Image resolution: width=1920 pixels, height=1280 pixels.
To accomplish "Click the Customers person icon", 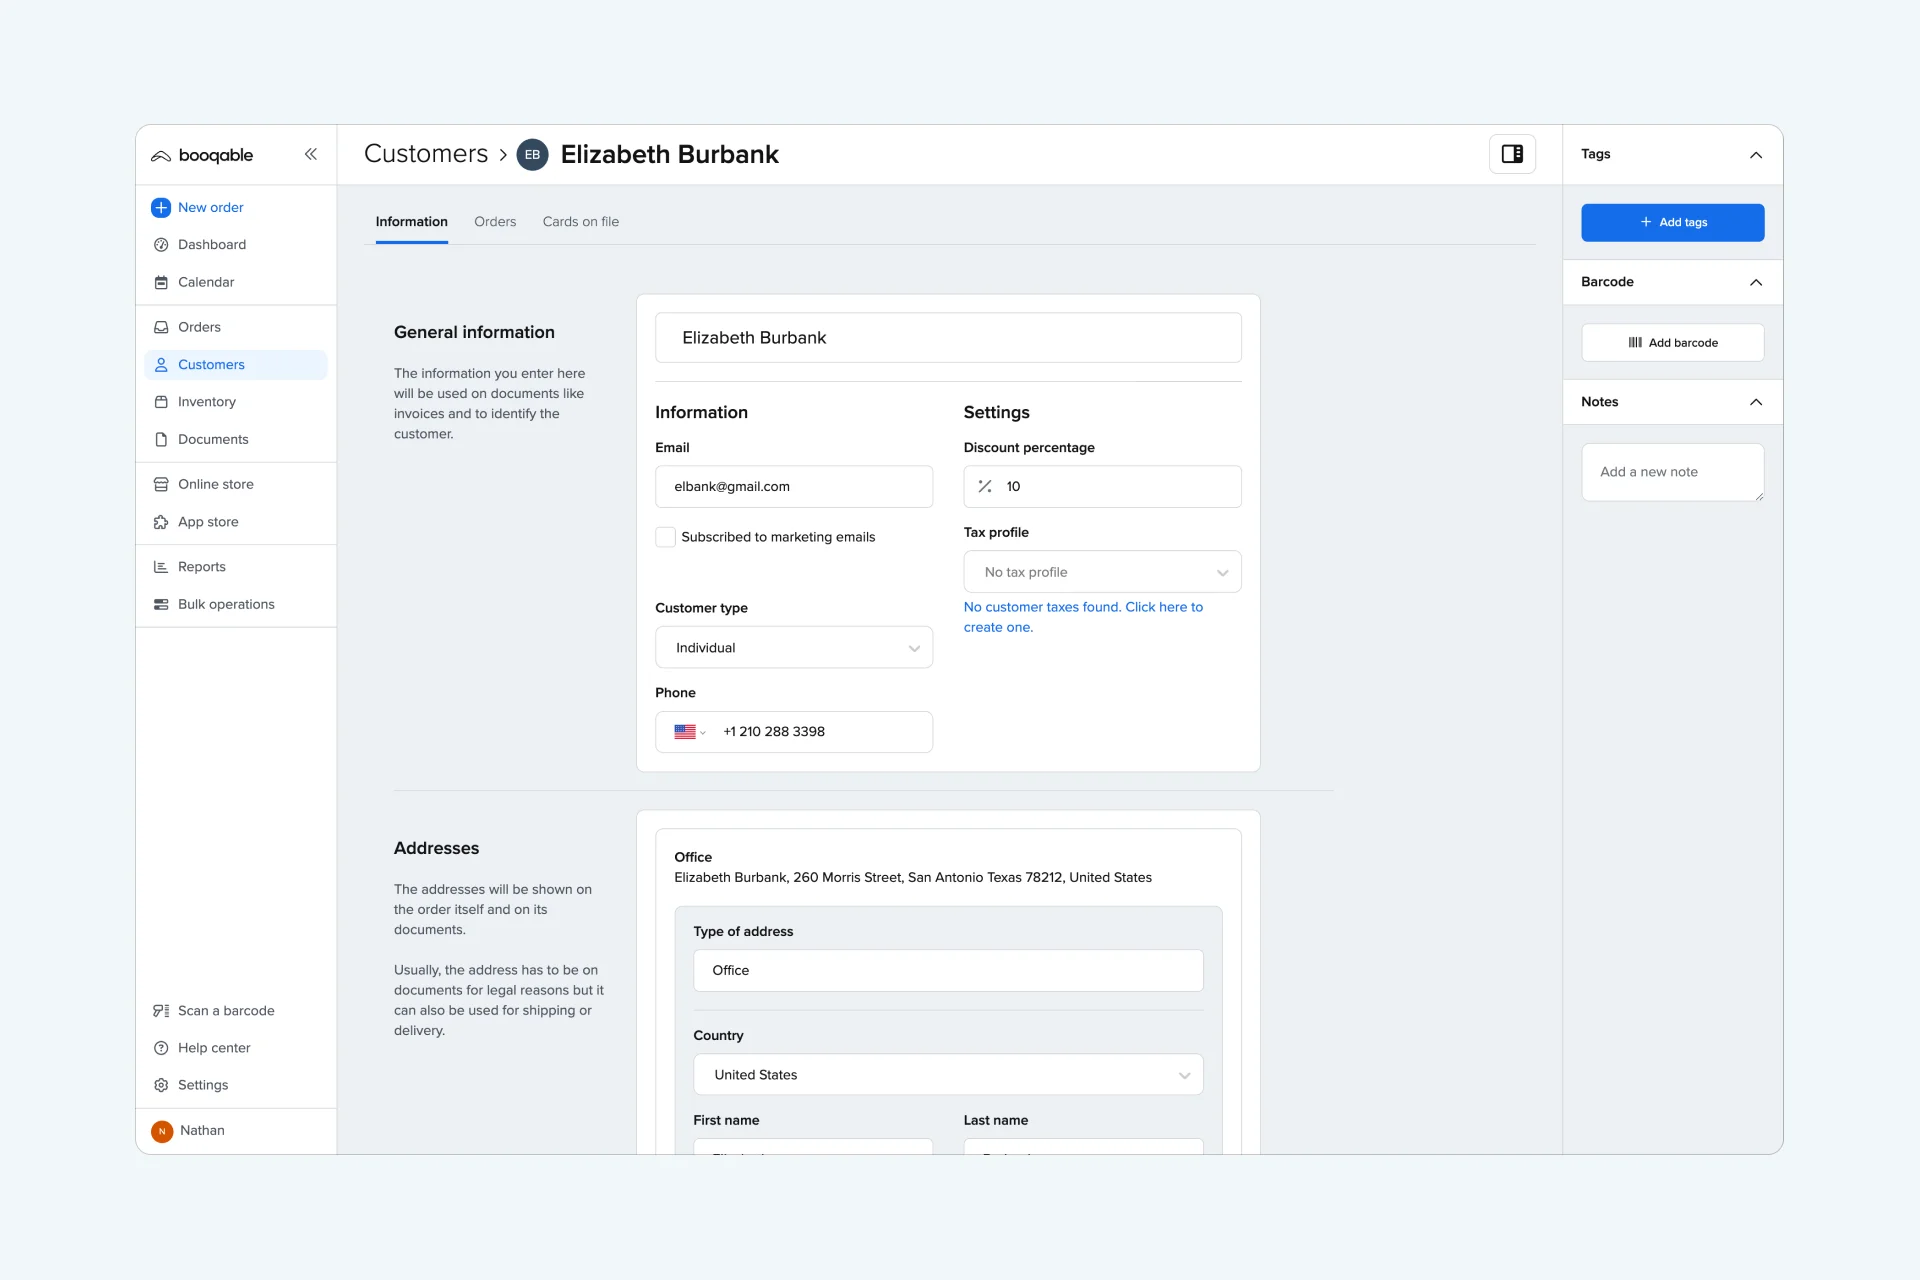I will tap(161, 365).
